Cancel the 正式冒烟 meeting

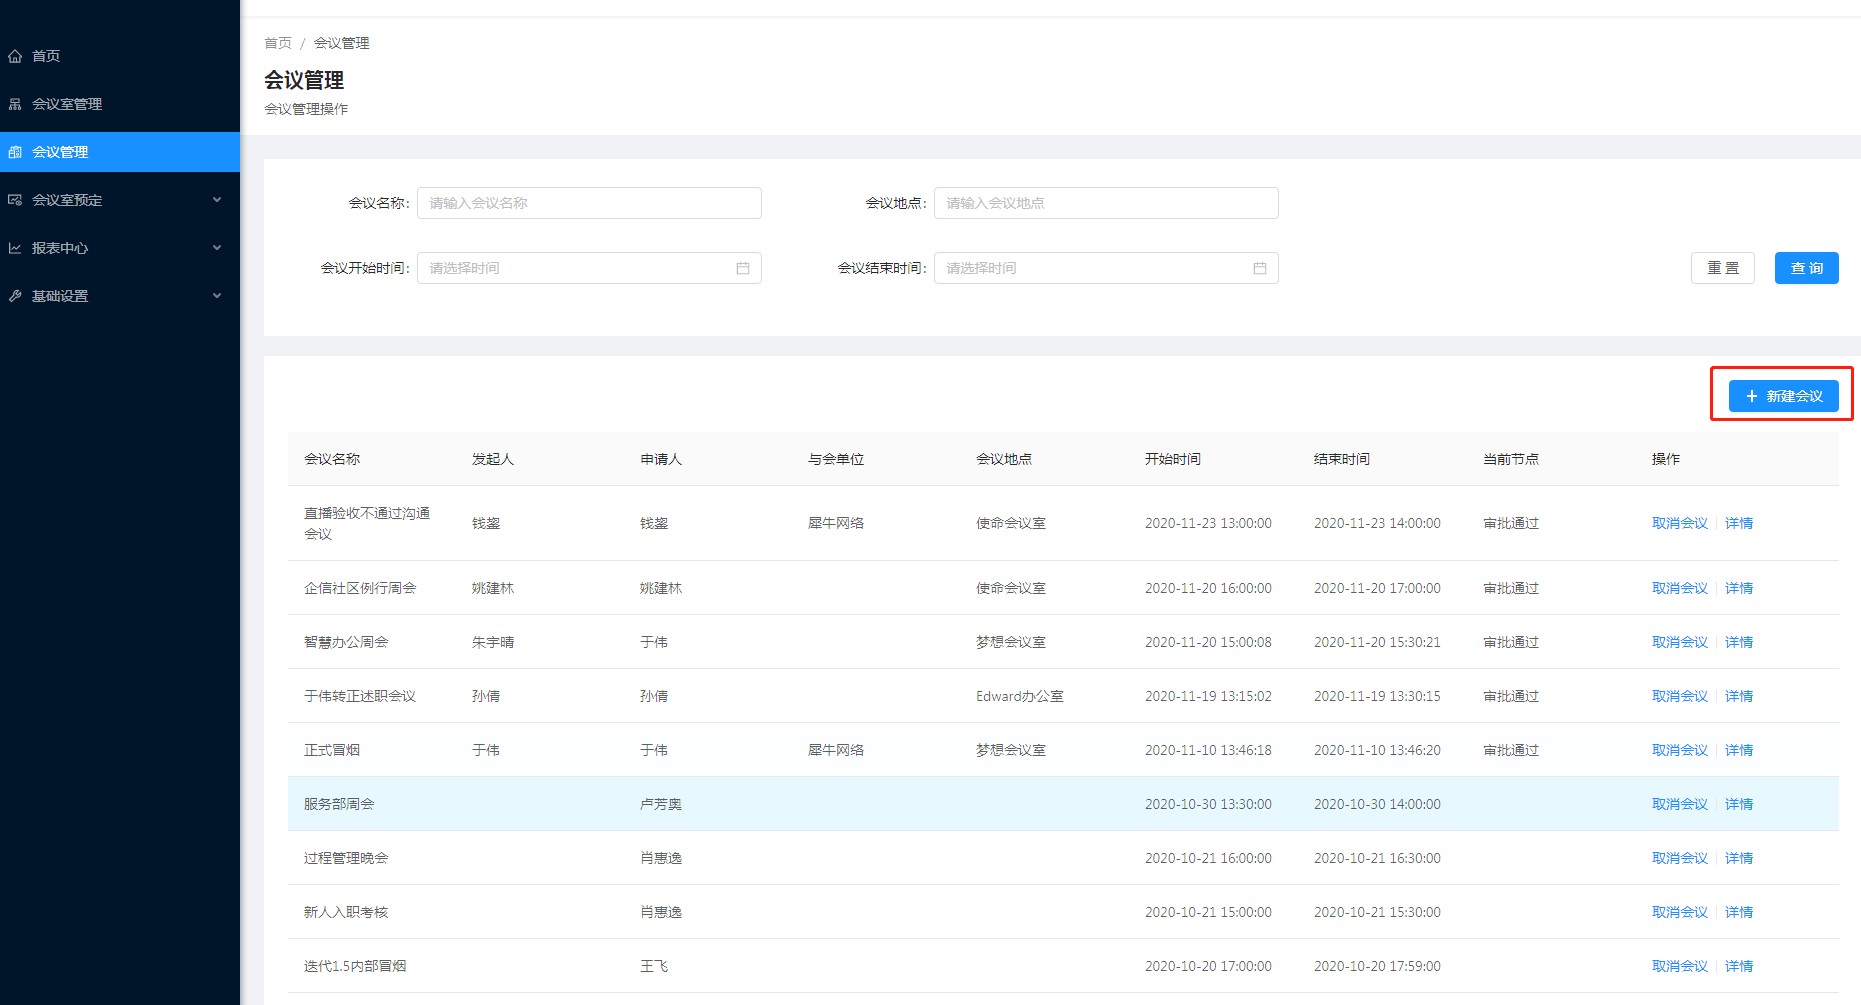pyautogui.click(x=1680, y=750)
